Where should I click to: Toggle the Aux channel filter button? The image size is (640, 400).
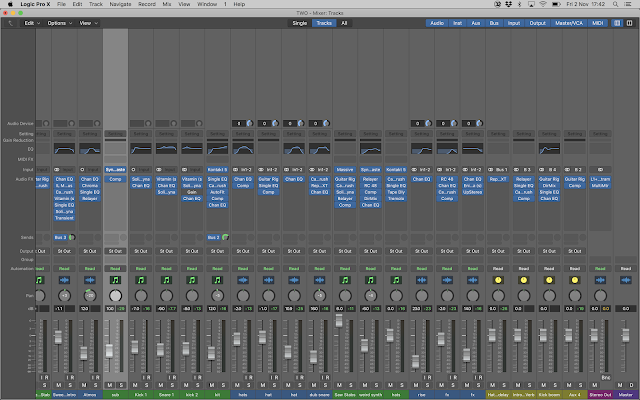pos(476,23)
